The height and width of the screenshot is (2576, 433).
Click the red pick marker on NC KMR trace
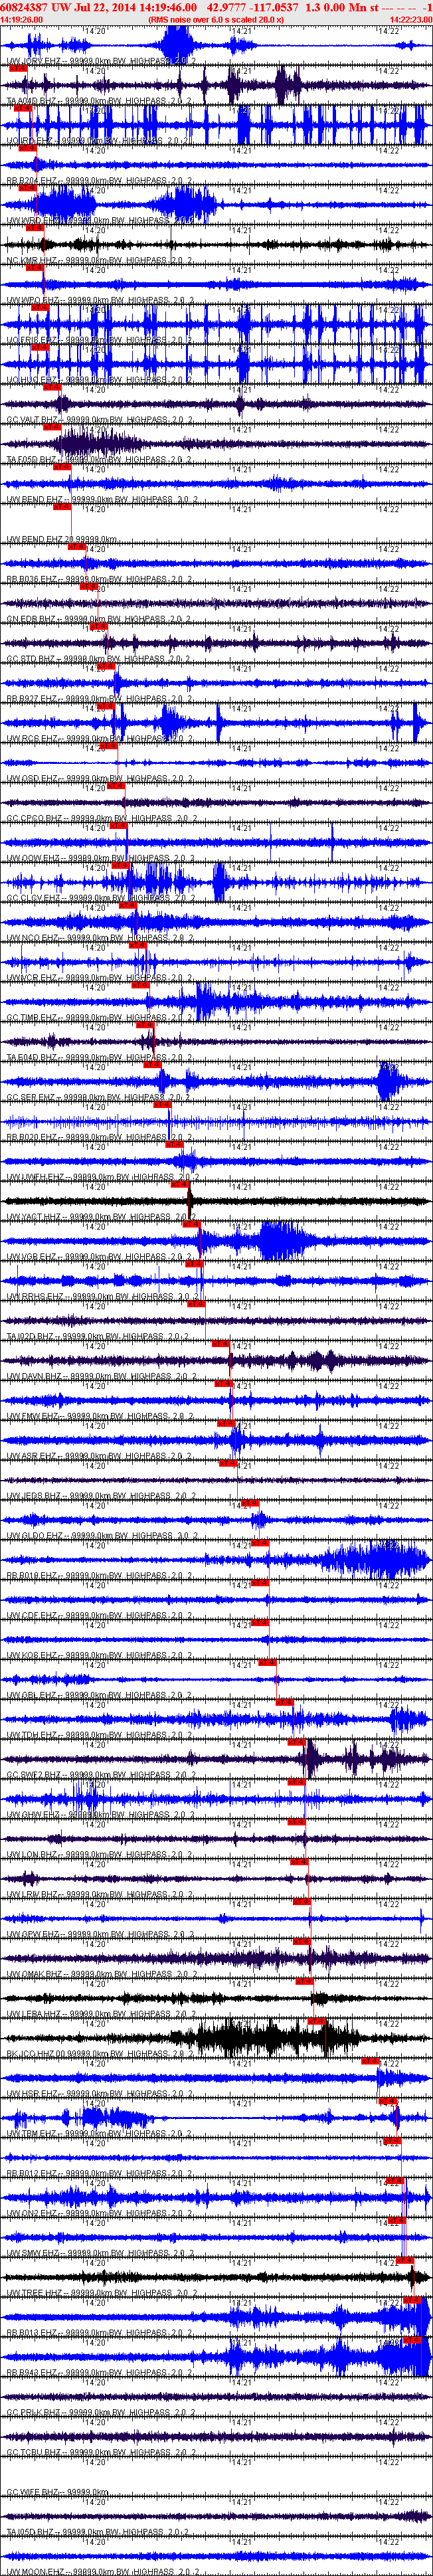coord(34,228)
